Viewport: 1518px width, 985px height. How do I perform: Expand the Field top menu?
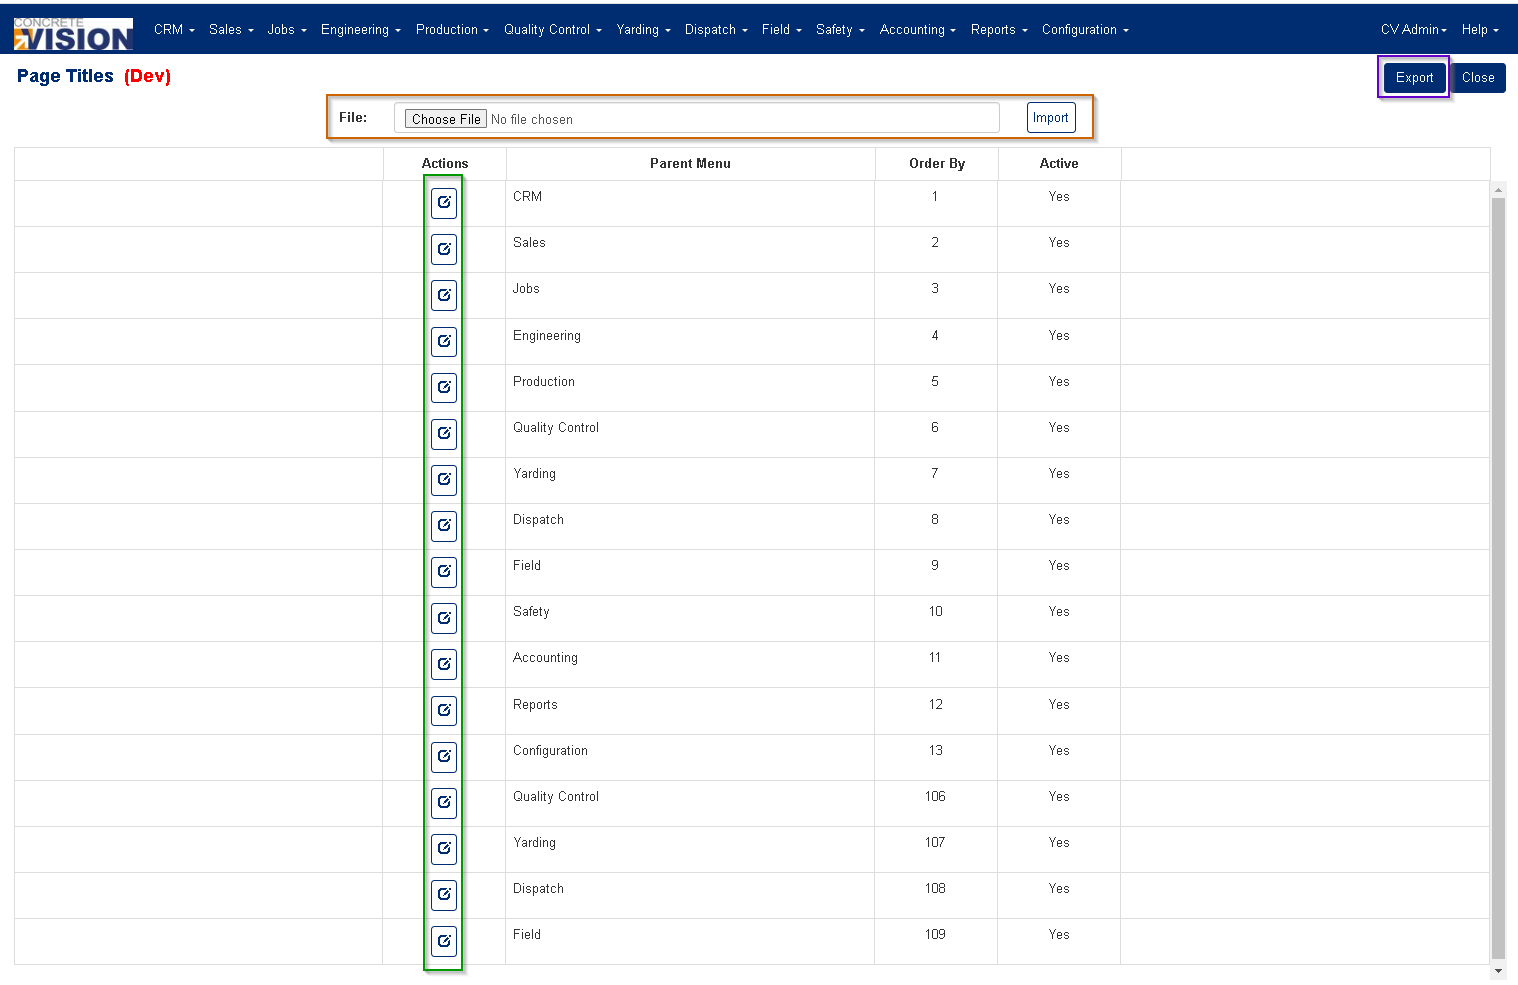782,30
